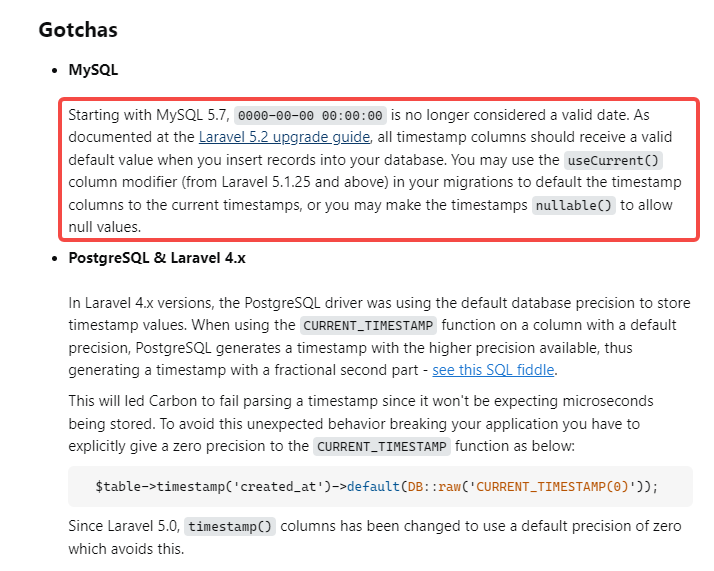The height and width of the screenshot is (571, 714).
Task: Click the 0000-00-00 00:00:00 inline code
Action: tap(310, 115)
